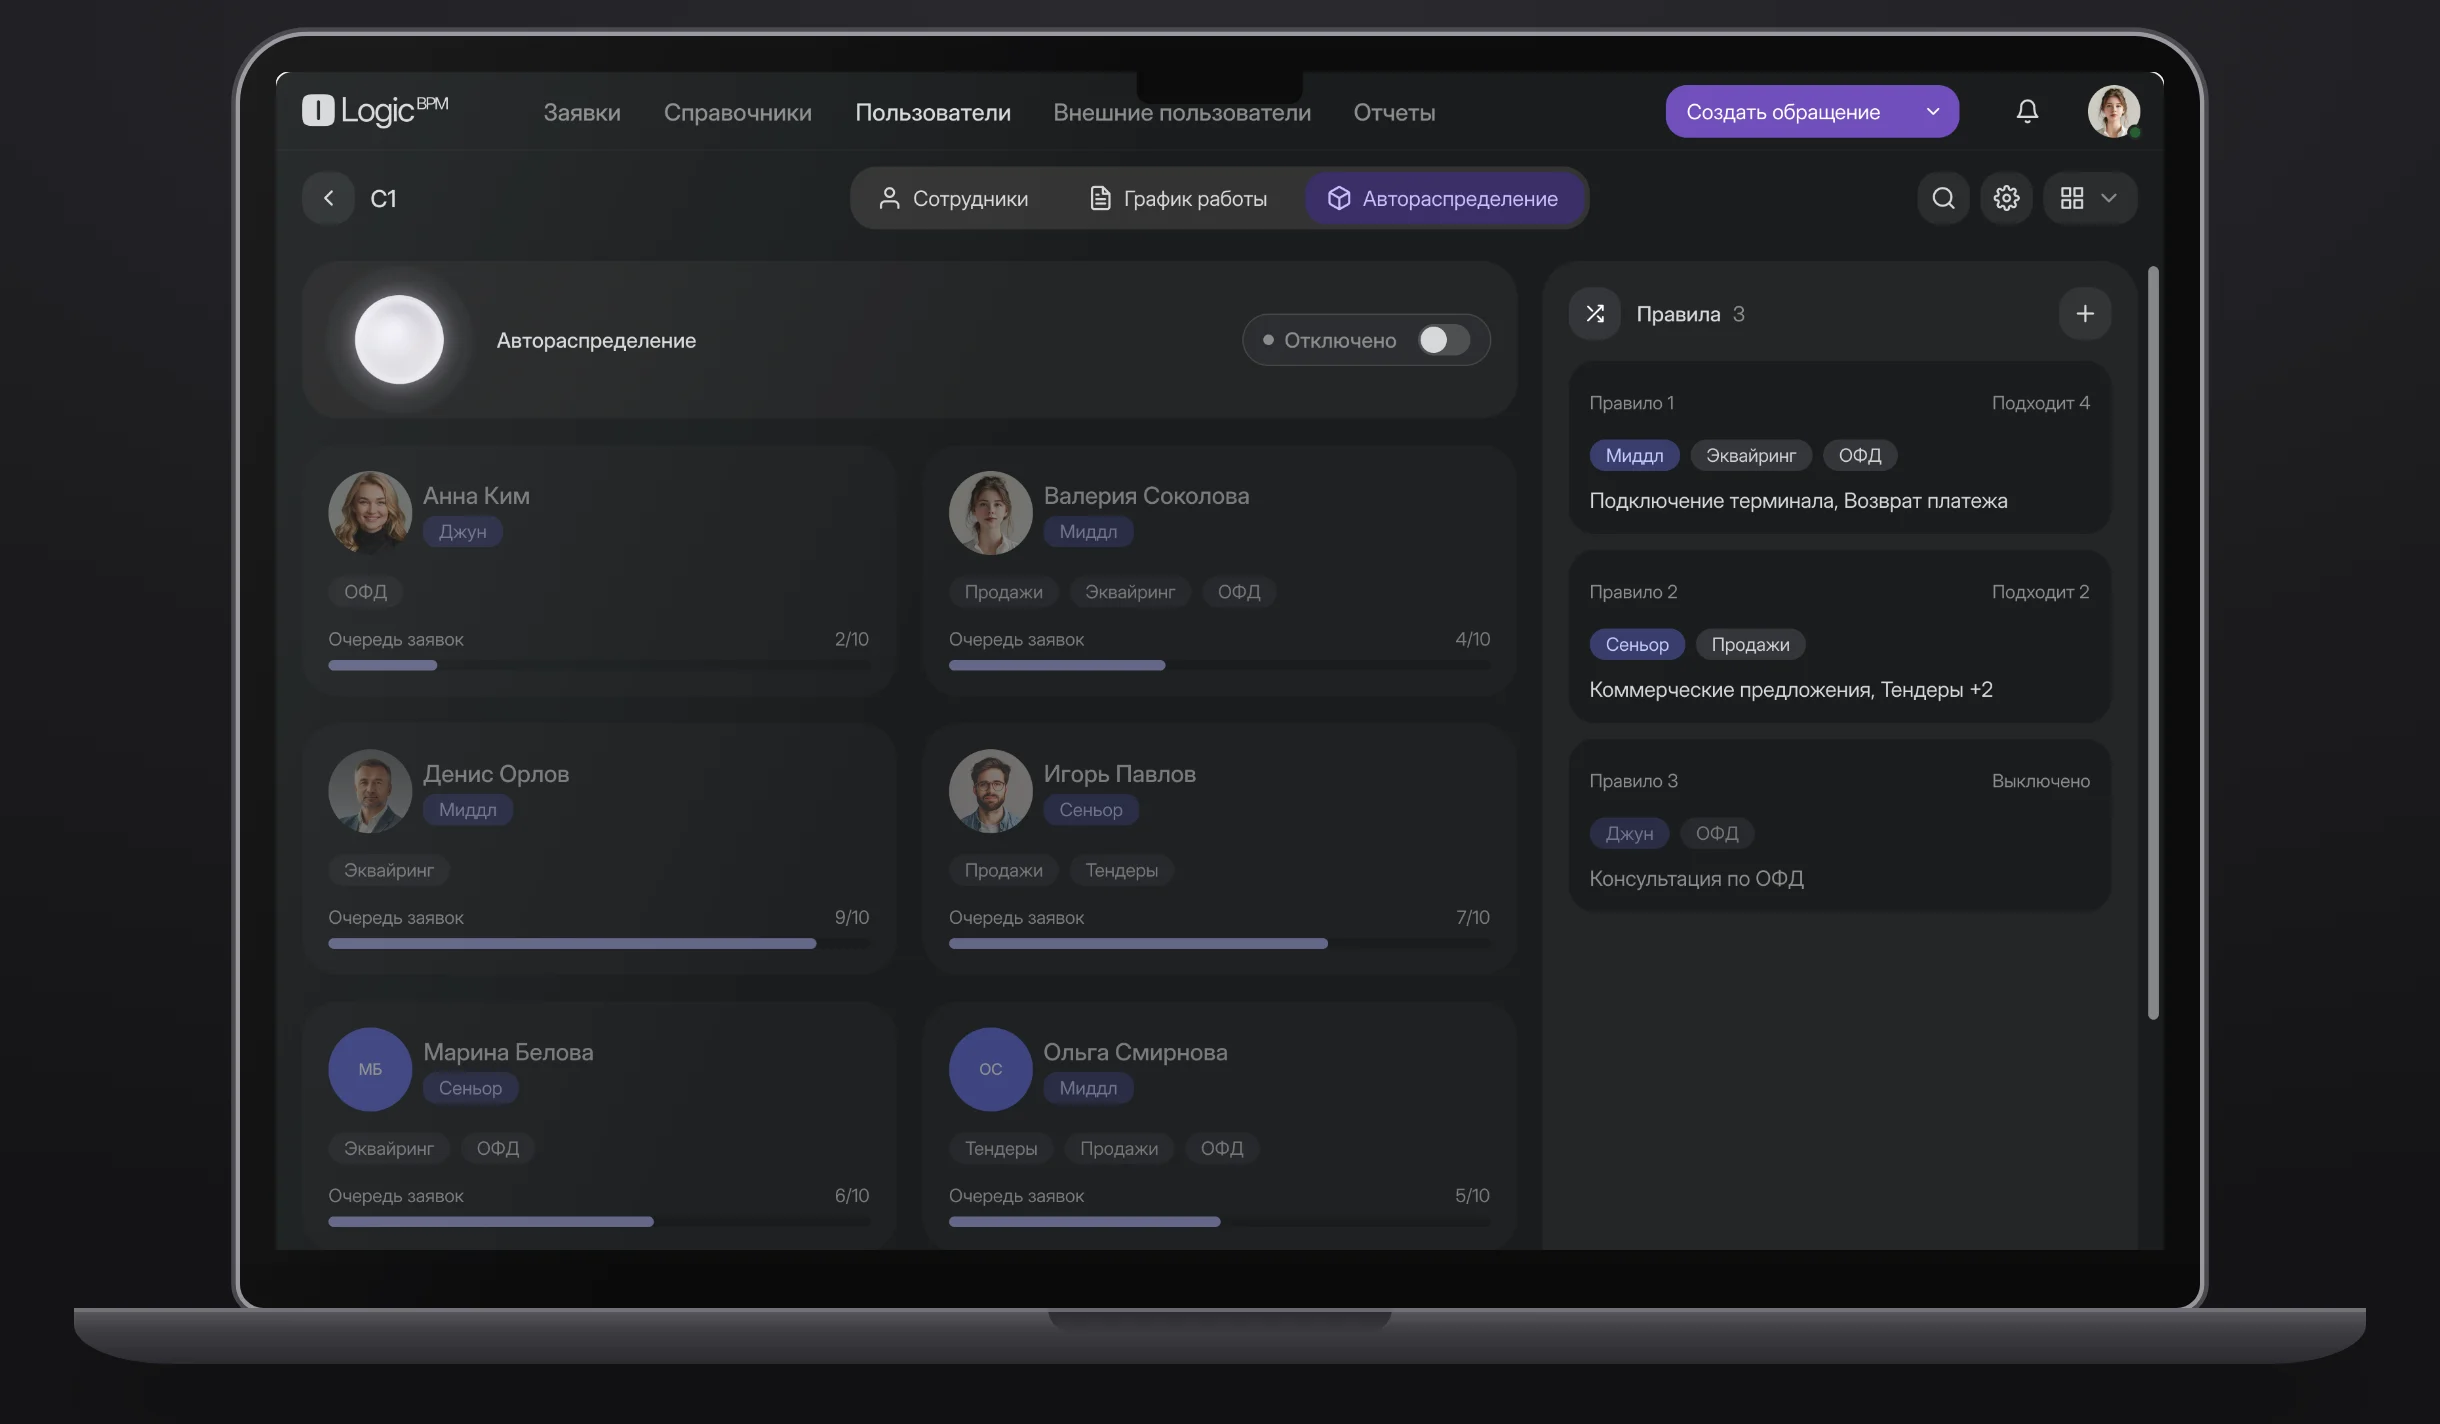Screen dimensions: 2440x1424
Task: Open the Заявки menu
Action: click(582, 113)
